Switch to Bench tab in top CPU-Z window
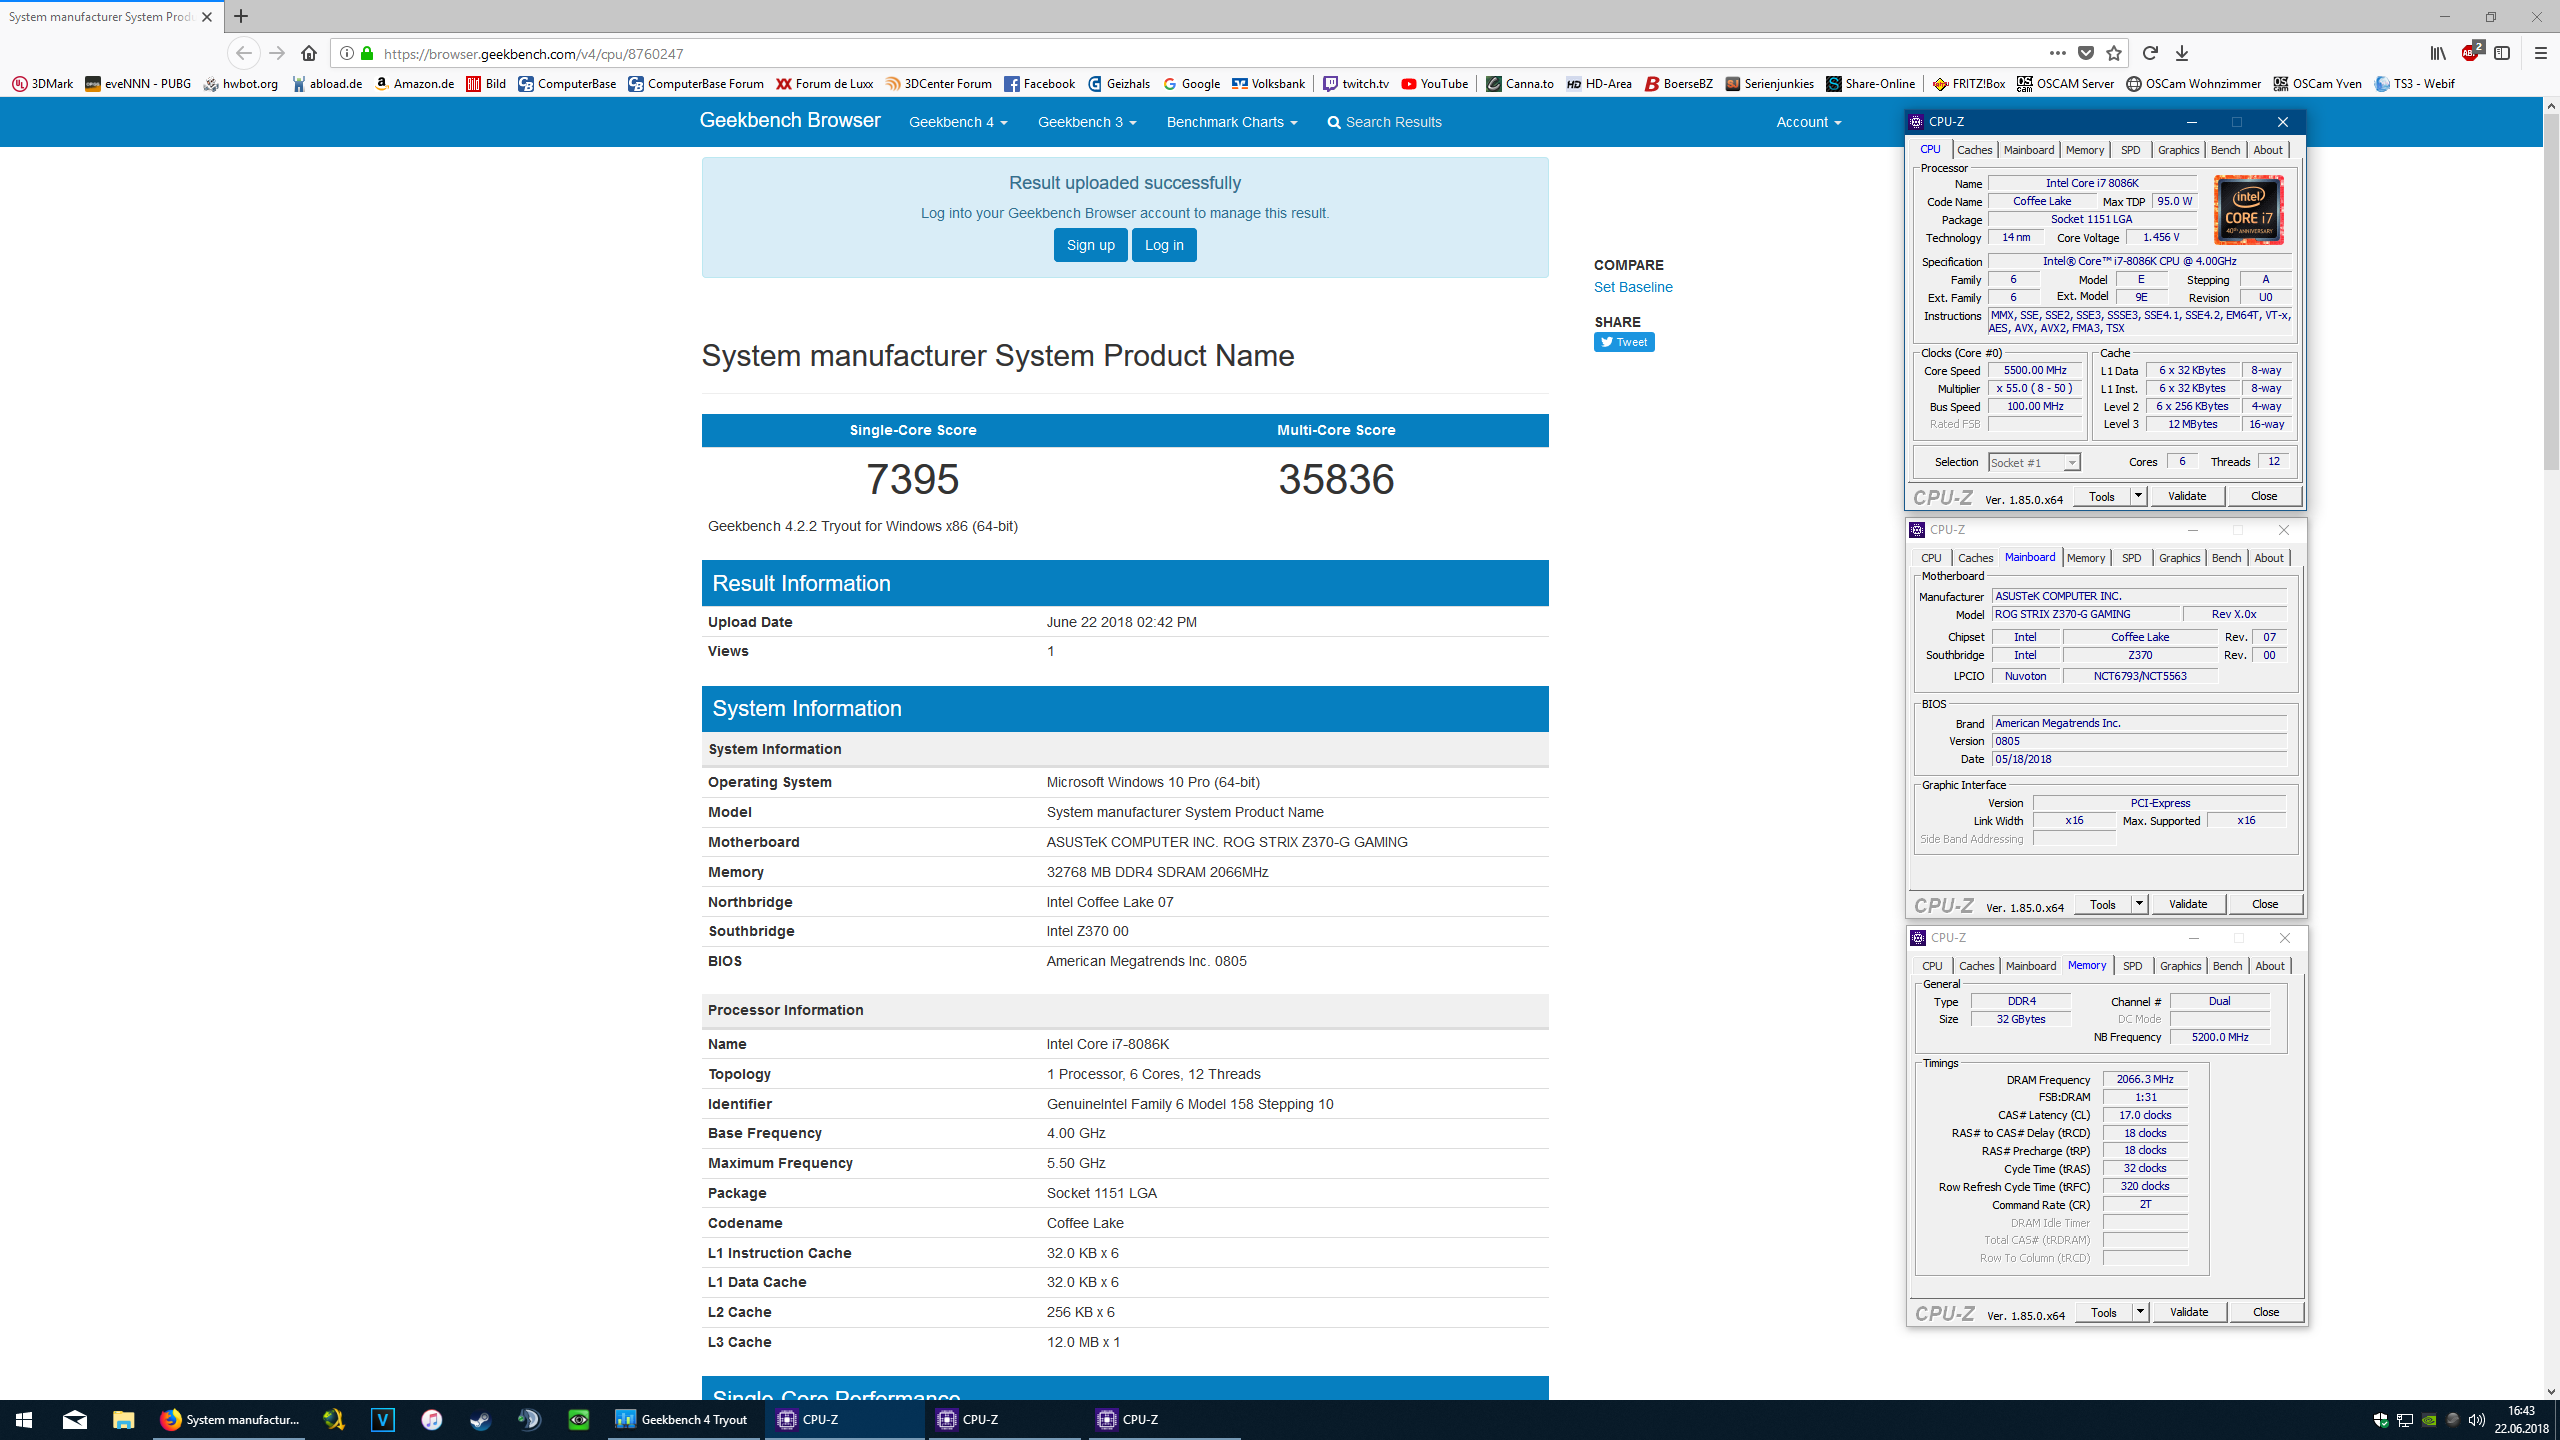Image resolution: width=2560 pixels, height=1440 pixels. [2225, 150]
